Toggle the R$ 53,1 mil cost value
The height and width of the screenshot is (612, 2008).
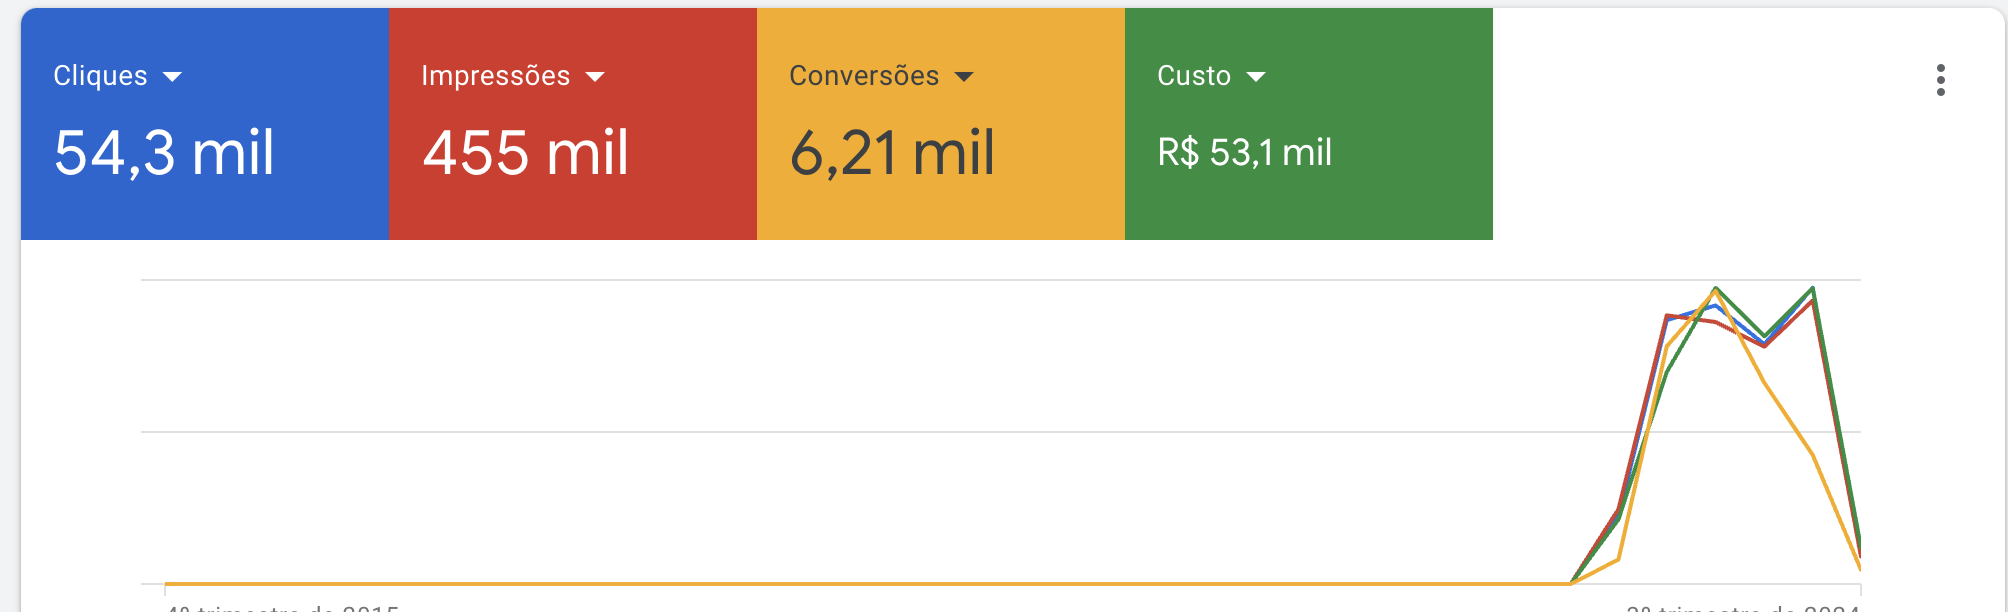(1244, 153)
